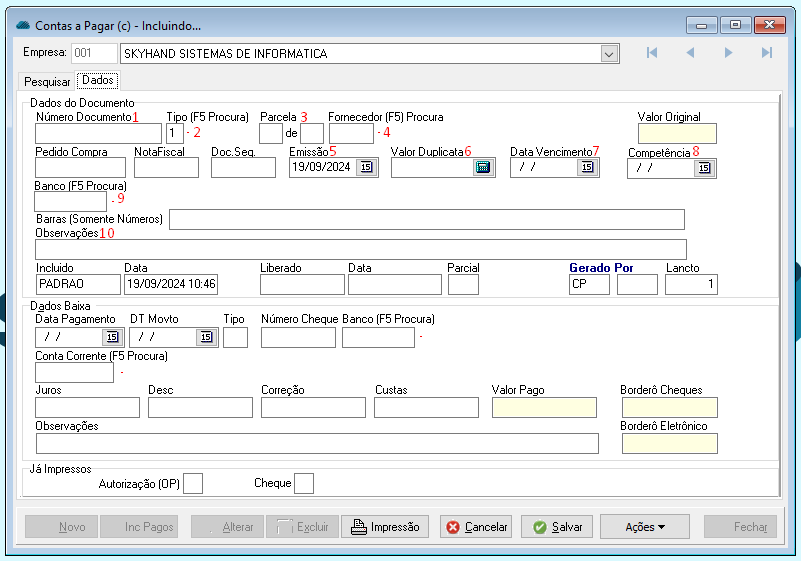The width and height of the screenshot is (801, 561).
Task: Open the Competência calendar picker
Action: point(703,168)
